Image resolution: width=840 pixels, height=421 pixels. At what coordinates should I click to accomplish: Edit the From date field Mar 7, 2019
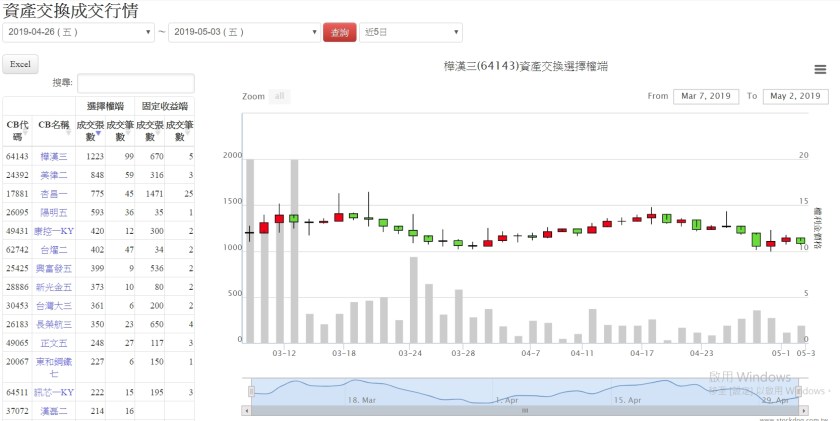point(706,96)
